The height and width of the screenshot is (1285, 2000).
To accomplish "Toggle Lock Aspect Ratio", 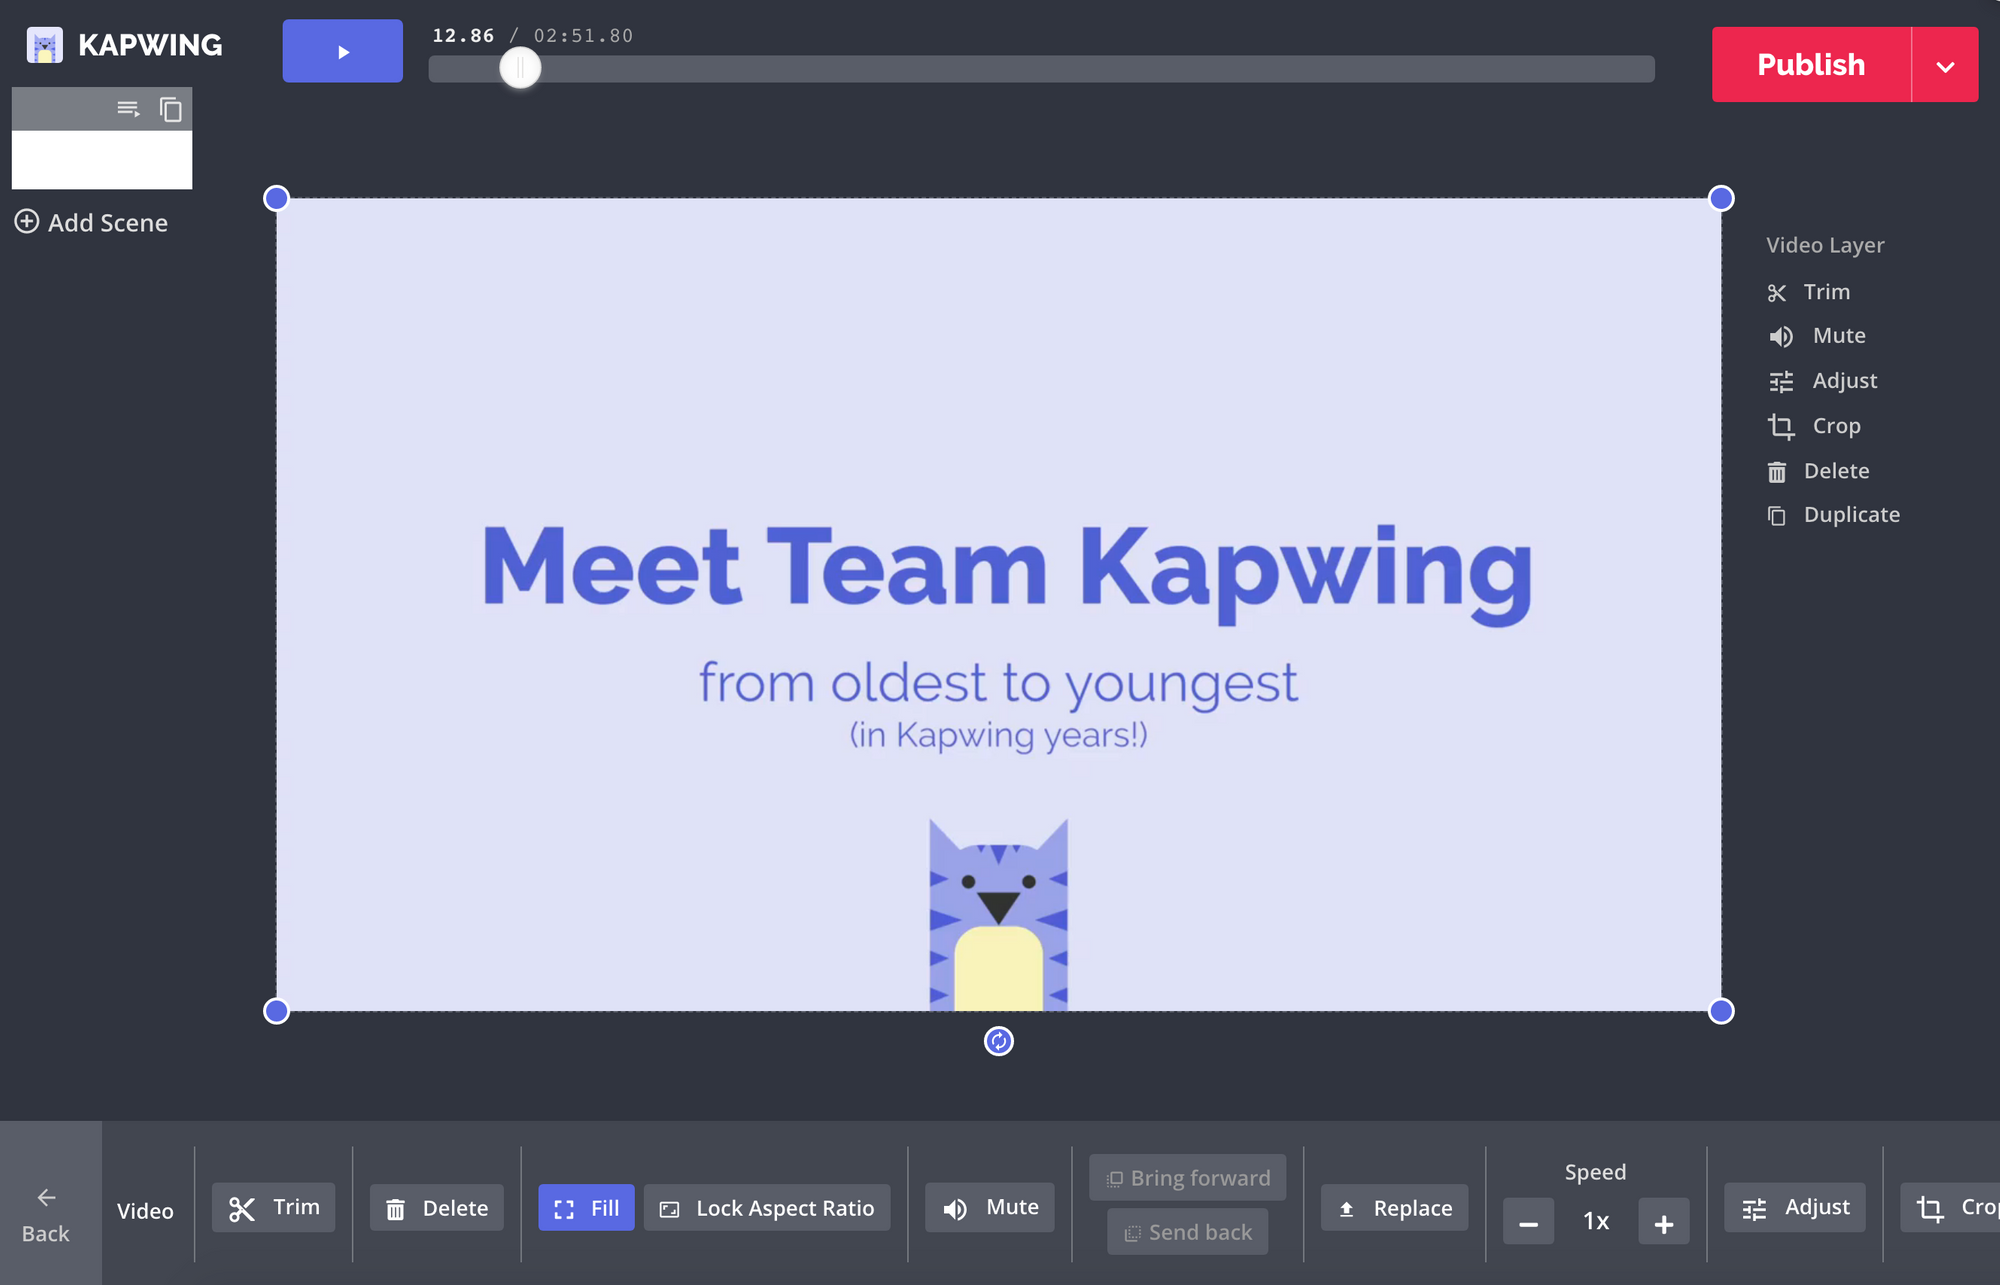I will click(x=767, y=1208).
